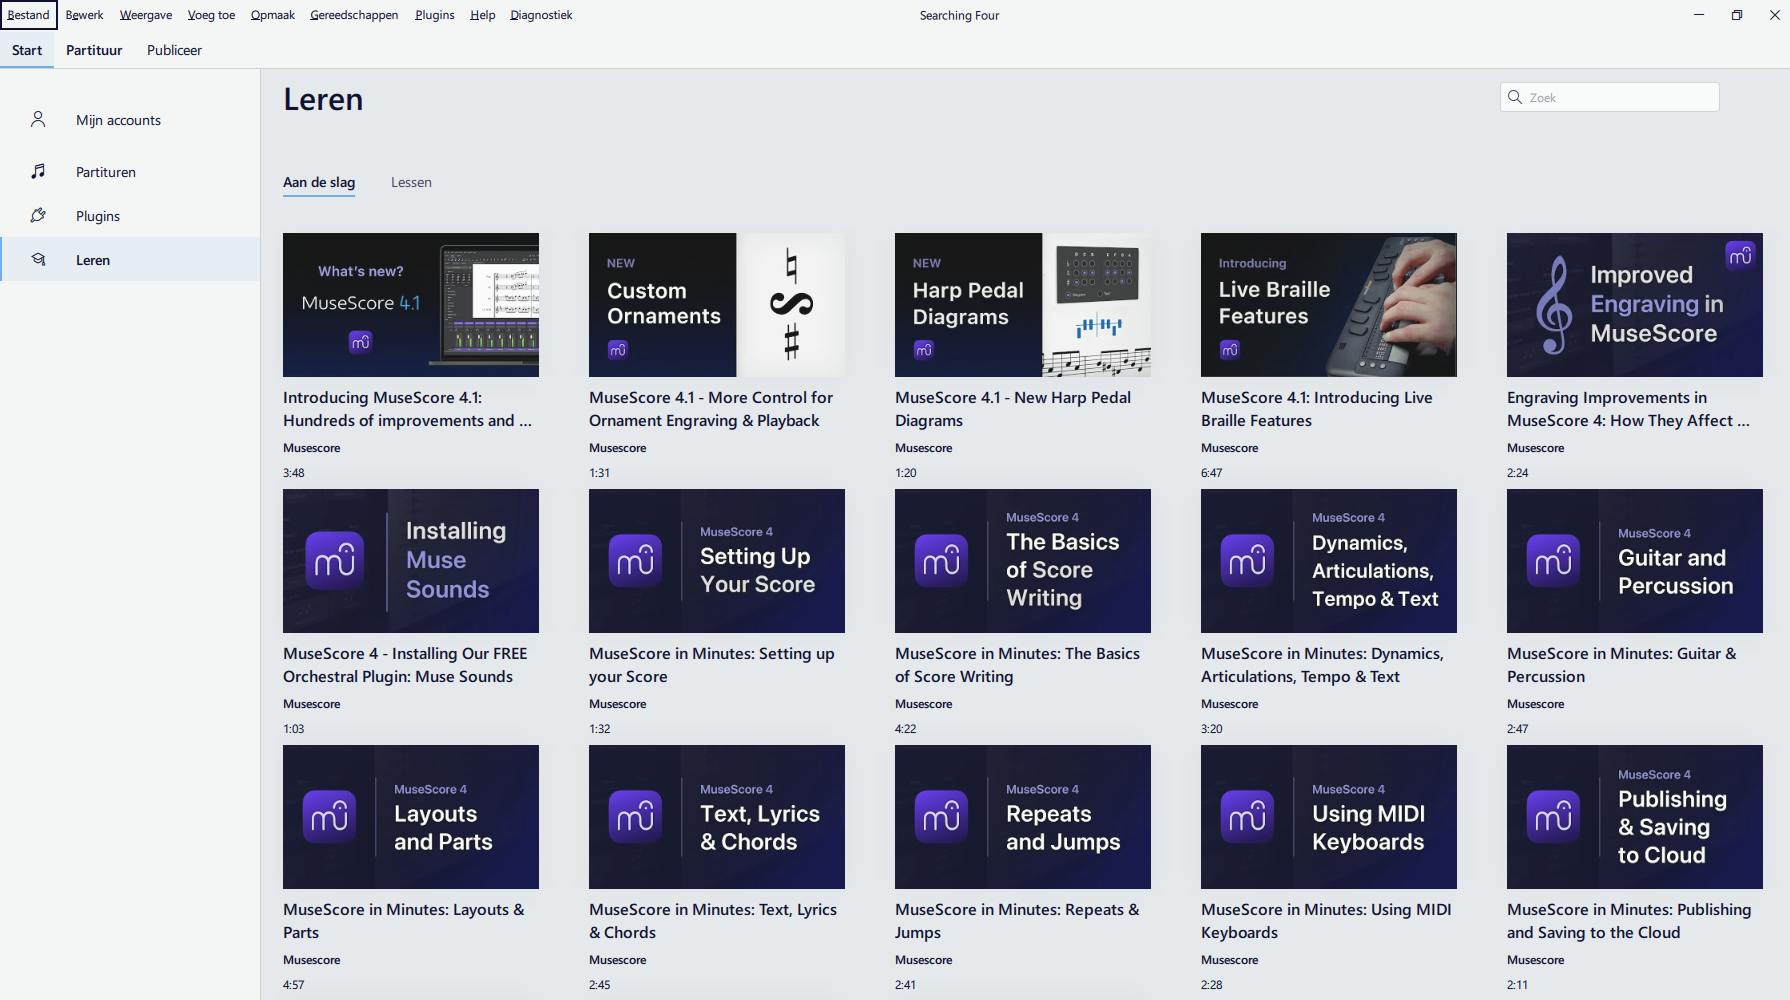1790x1000 pixels.
Task: Click the Partituren music note icon
Action: click(x=38, y=172)
